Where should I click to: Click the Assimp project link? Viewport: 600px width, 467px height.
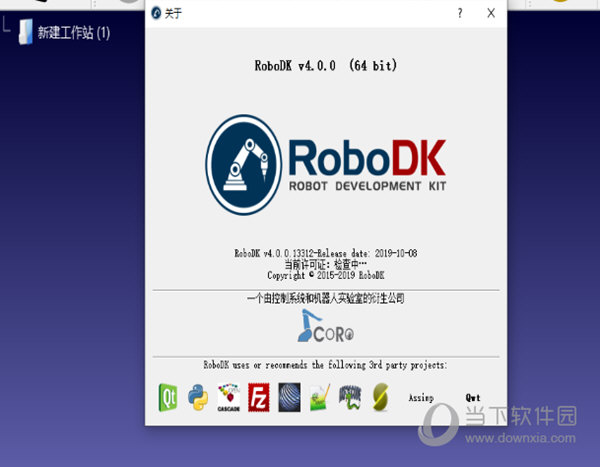click(421, 398)
